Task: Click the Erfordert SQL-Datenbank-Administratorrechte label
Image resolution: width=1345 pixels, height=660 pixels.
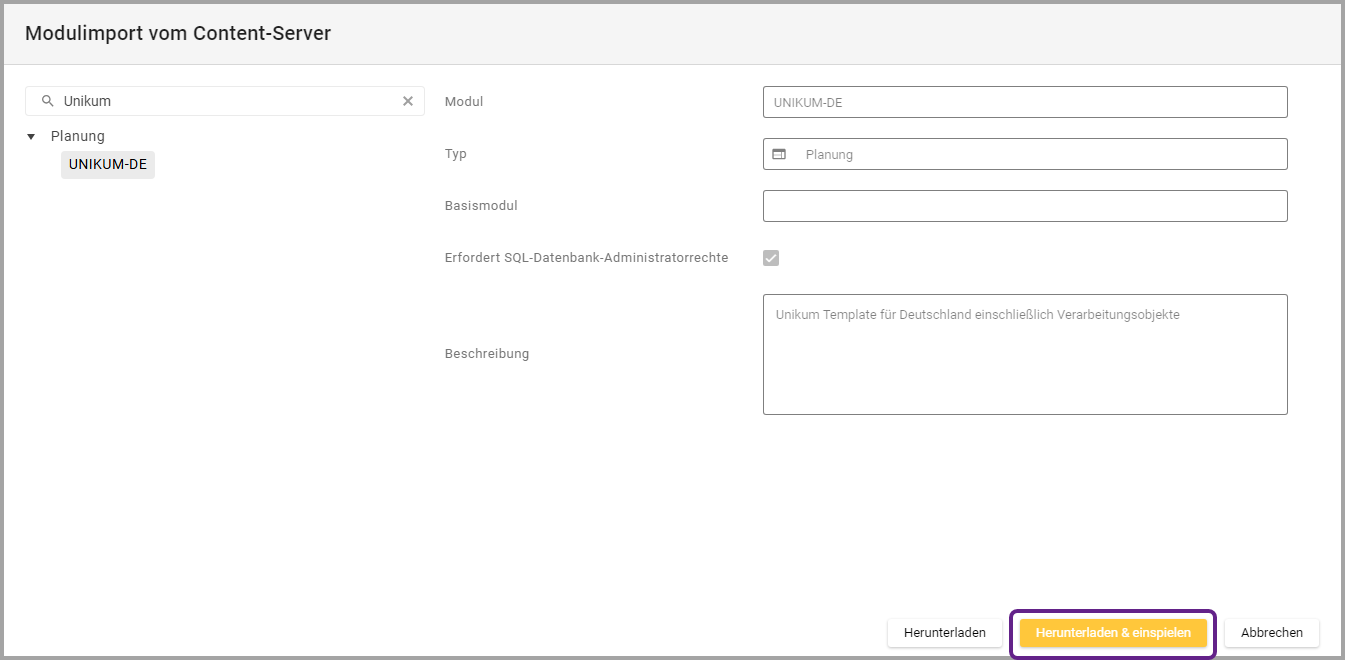Action: tap(586, 258)
